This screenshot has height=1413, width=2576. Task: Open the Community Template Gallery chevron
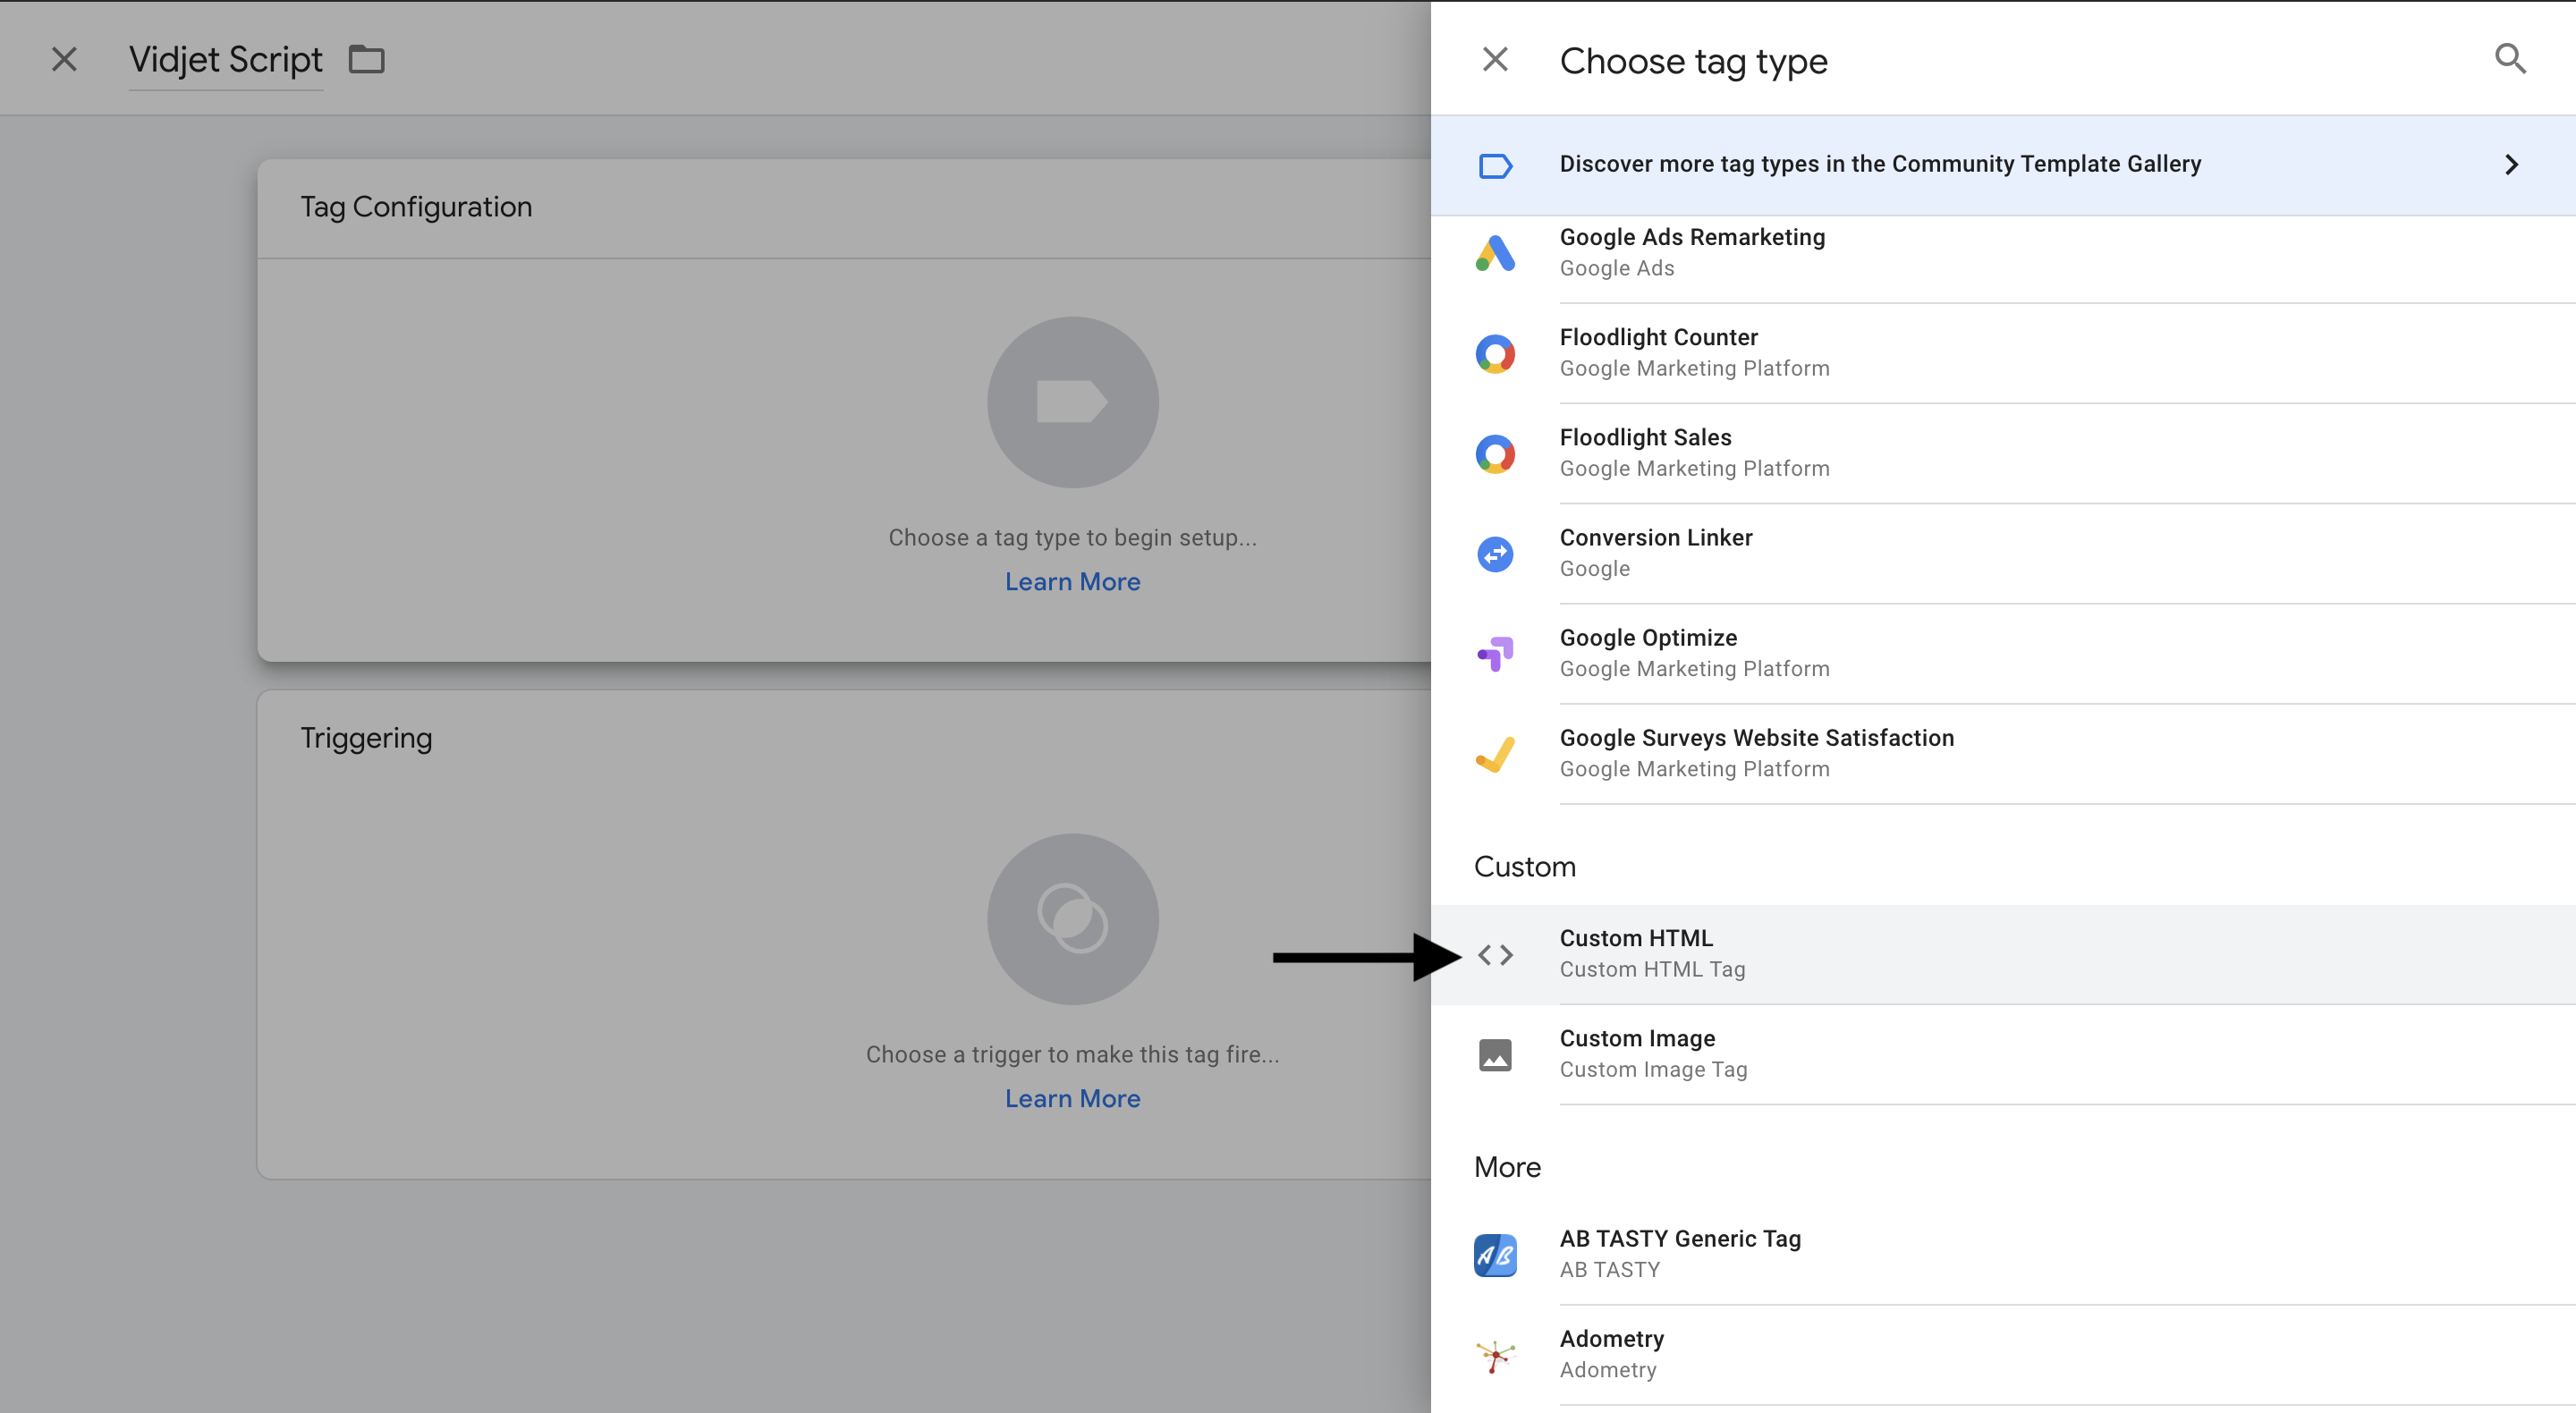pos(2510,165)
